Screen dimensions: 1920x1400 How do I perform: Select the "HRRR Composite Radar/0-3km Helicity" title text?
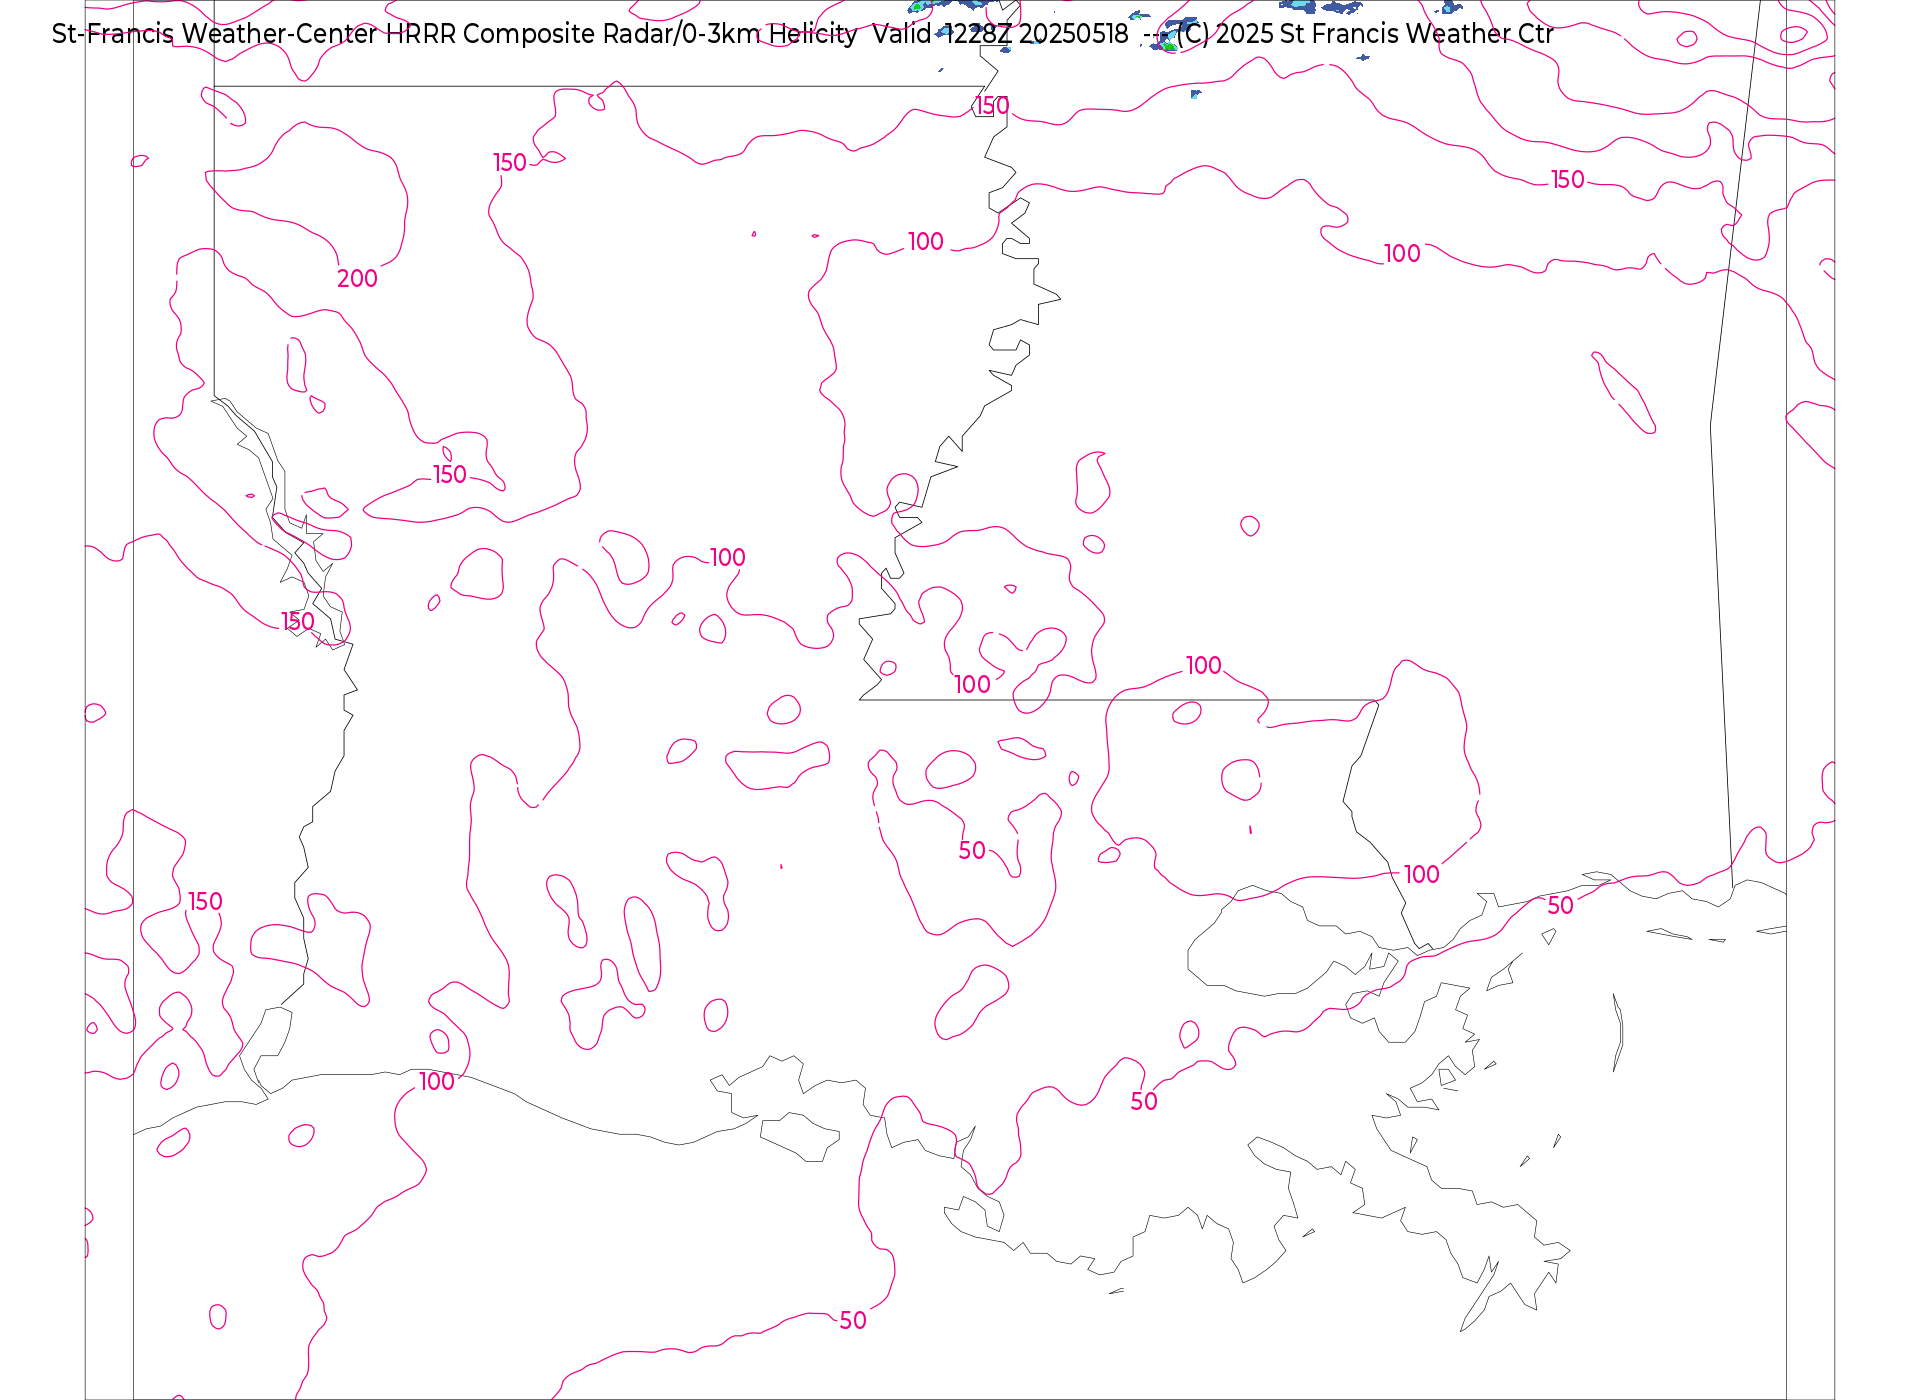(621, 34)
